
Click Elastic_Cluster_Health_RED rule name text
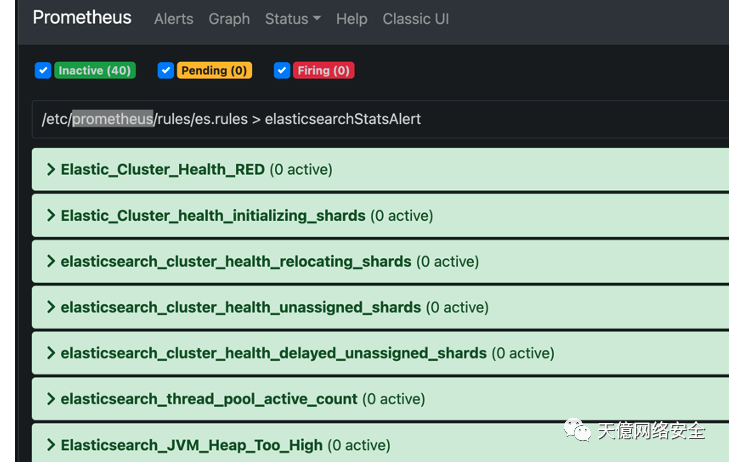[x=163, y=170]
